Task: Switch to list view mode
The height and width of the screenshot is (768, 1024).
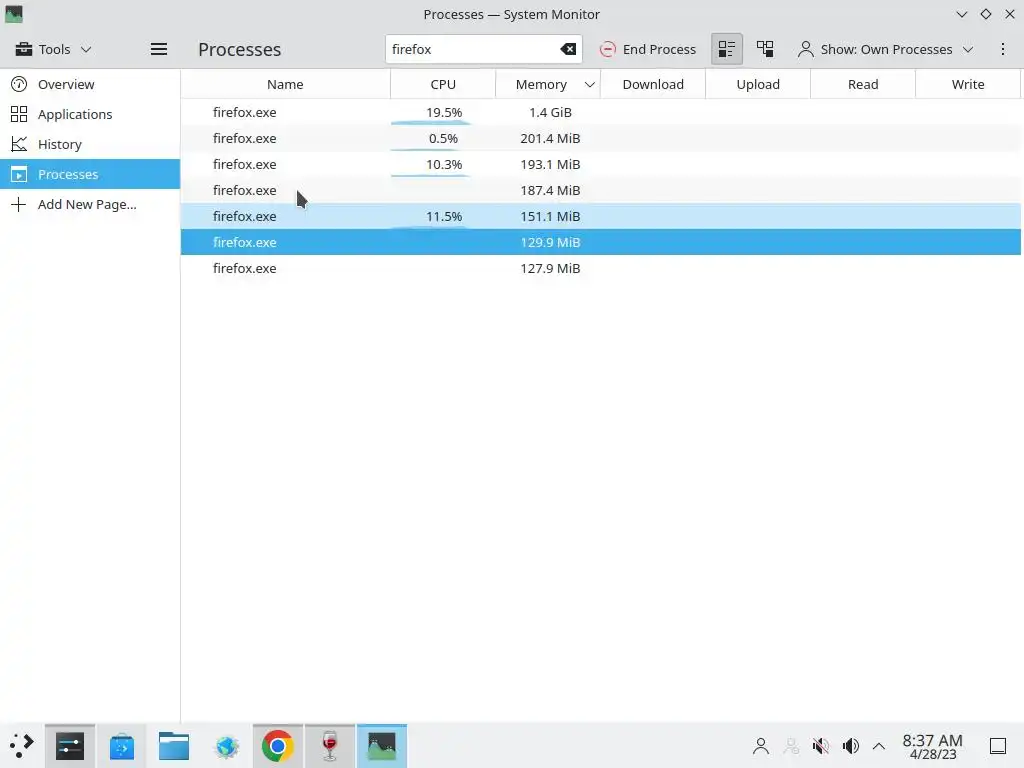Action: coord(727,49)
